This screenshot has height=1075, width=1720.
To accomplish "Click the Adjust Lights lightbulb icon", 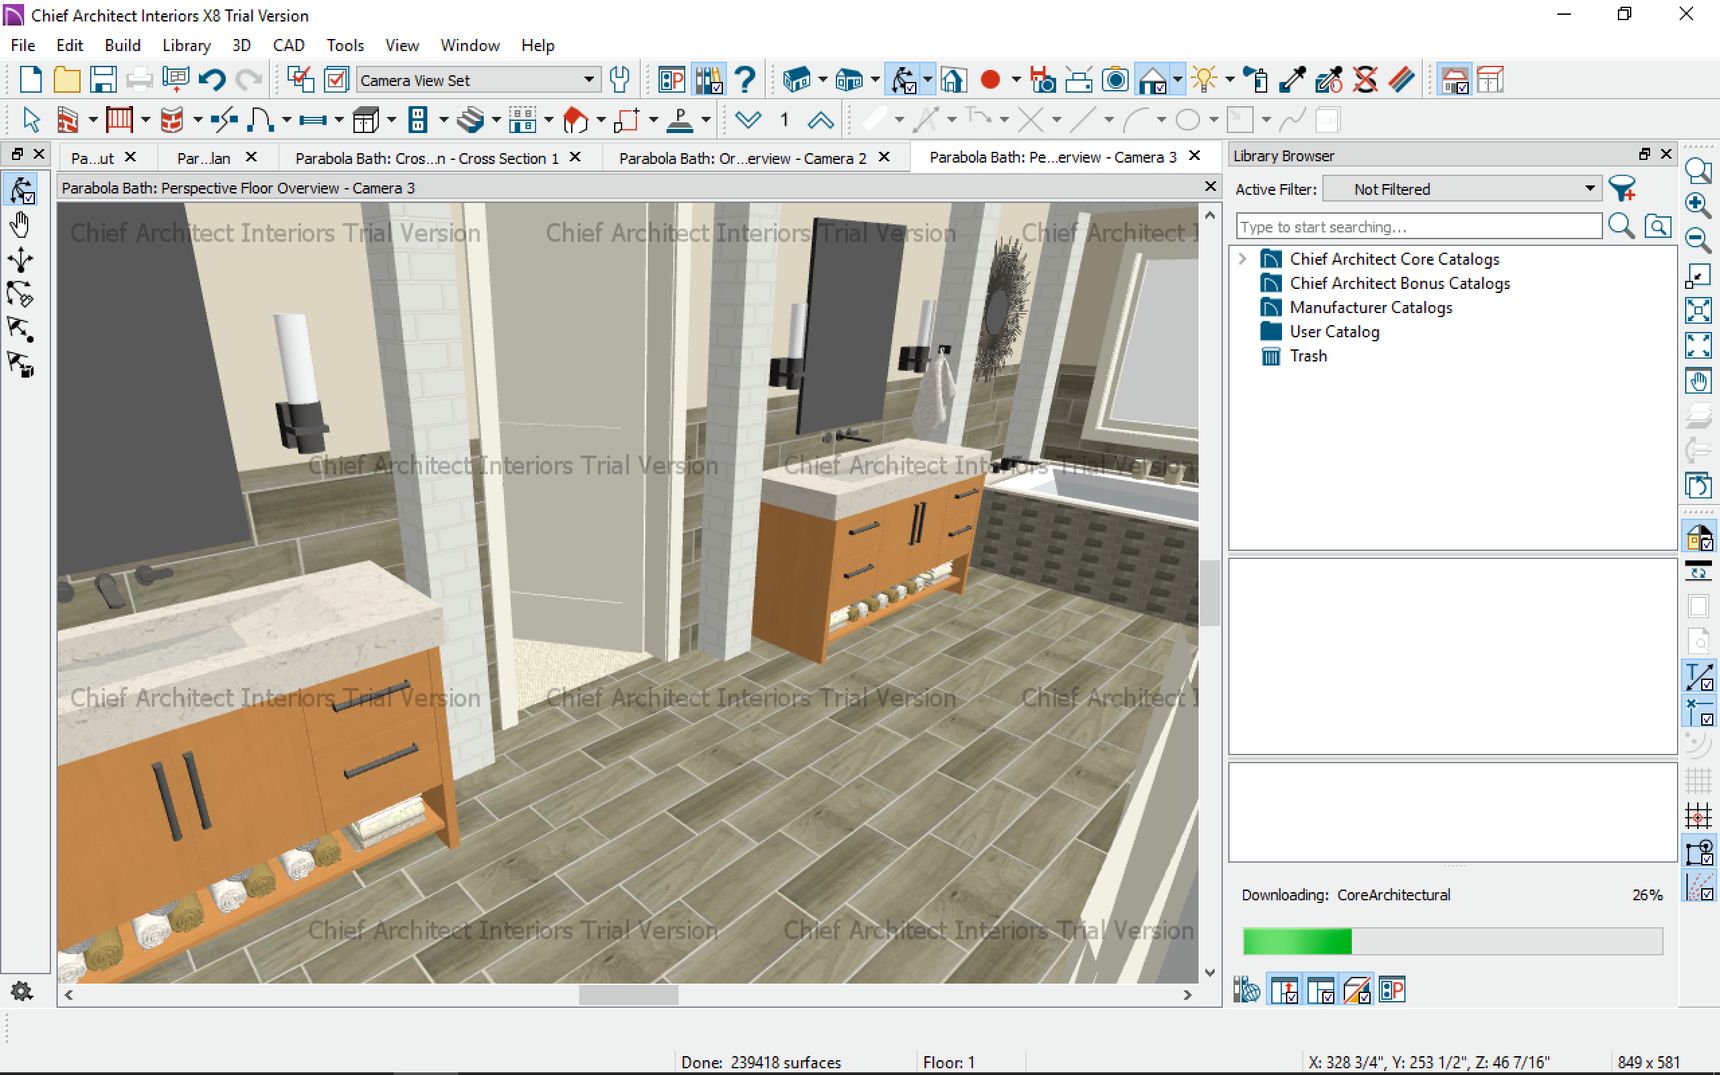I will pyautogui.click(x=1204, y=80).
